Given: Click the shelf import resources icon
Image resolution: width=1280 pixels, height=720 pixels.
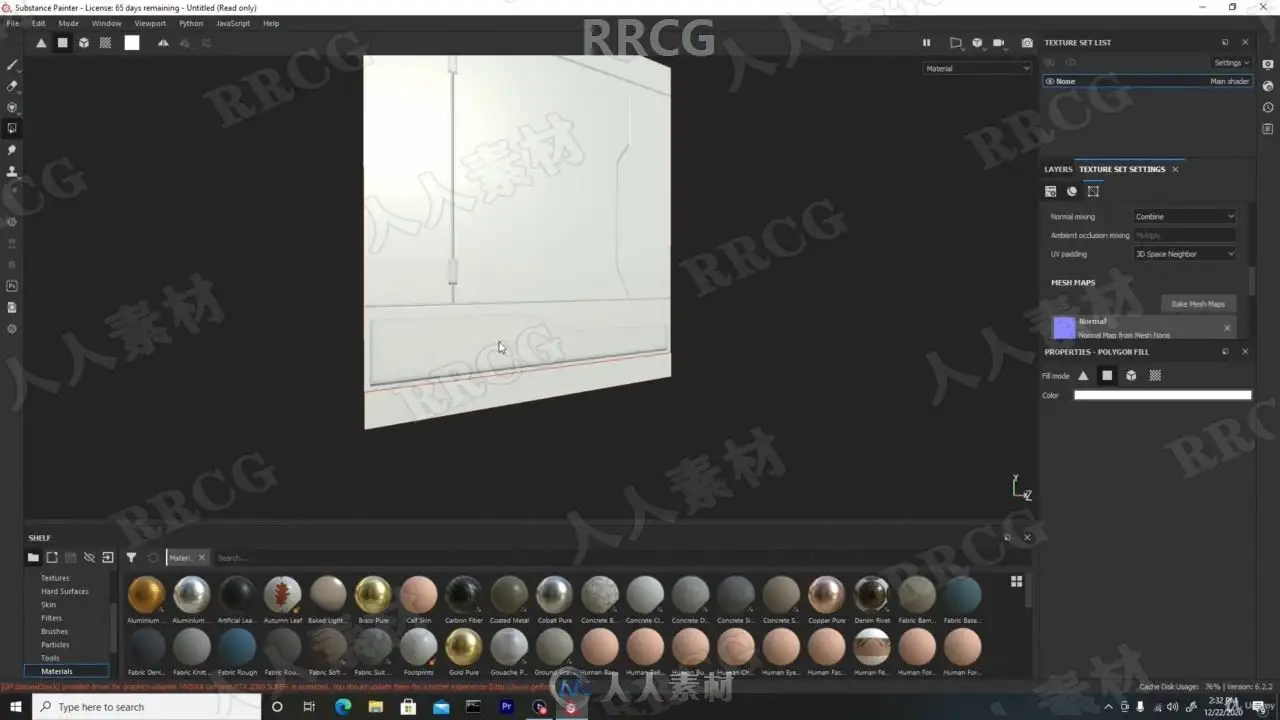Looking at the screenshot, I should click(x=108, y=557).
